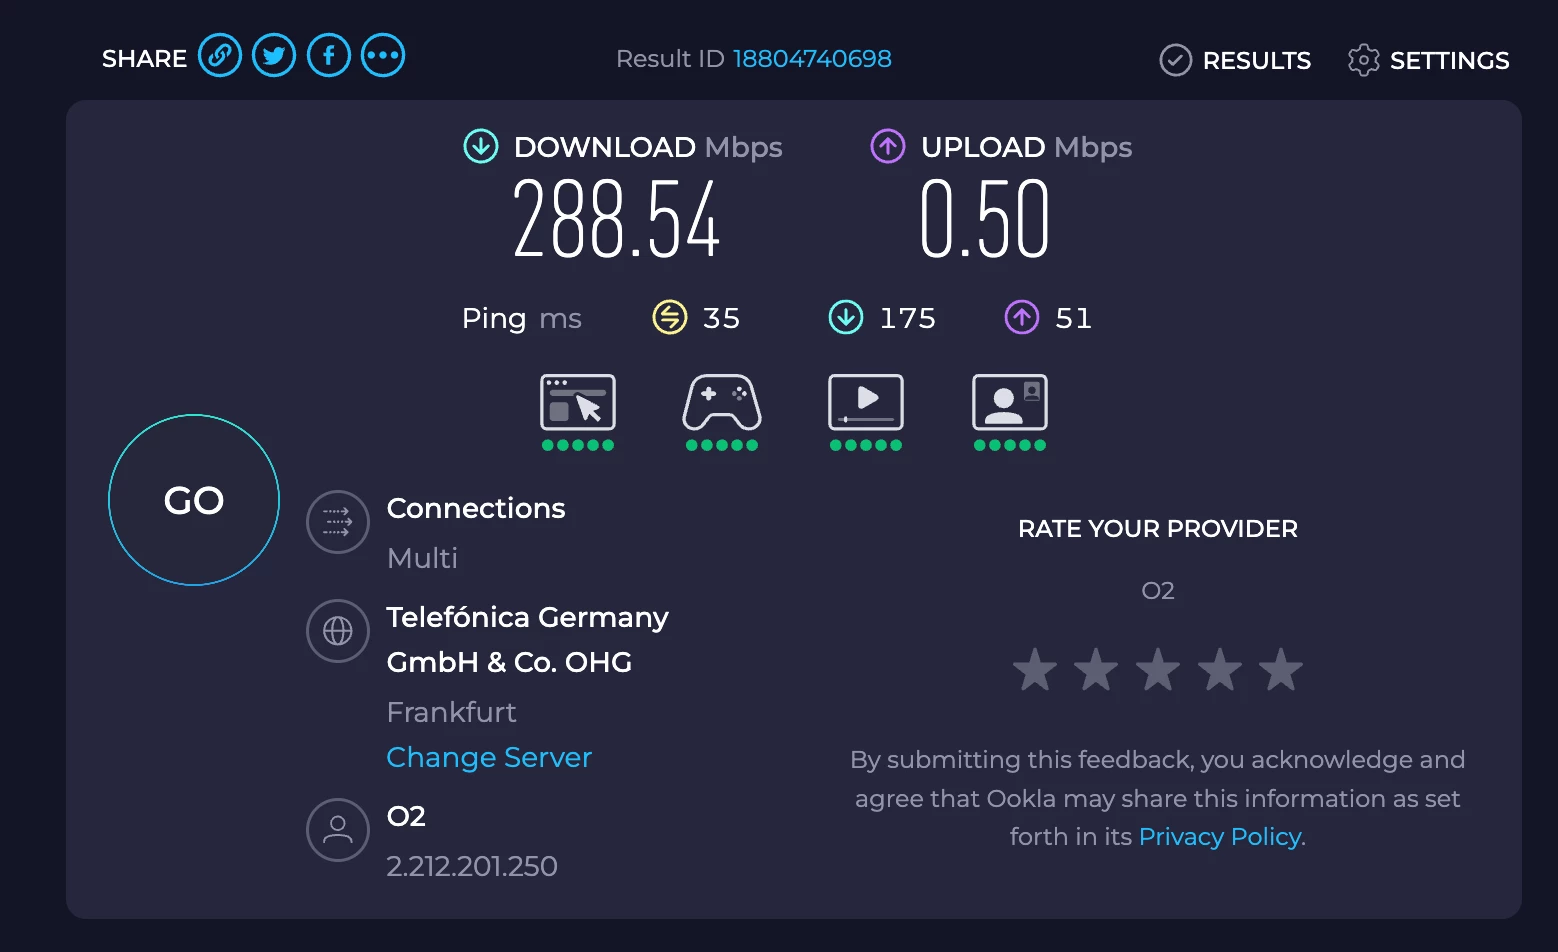1558x952 pixels.
Task: Open the Privacy Policy link
Action: [1220, 837]
